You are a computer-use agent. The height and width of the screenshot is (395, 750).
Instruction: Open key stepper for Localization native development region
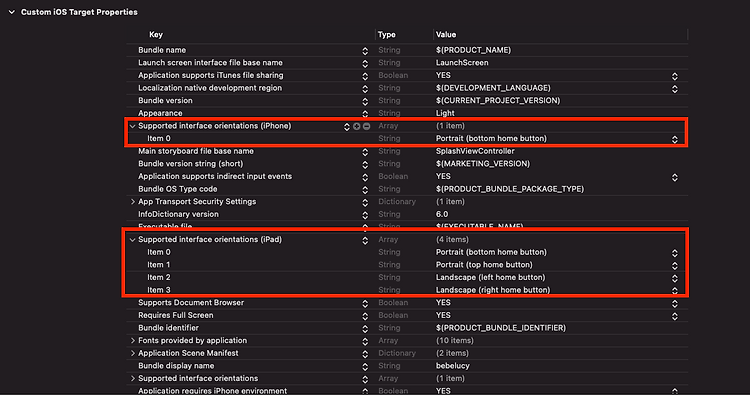point(365,88)
